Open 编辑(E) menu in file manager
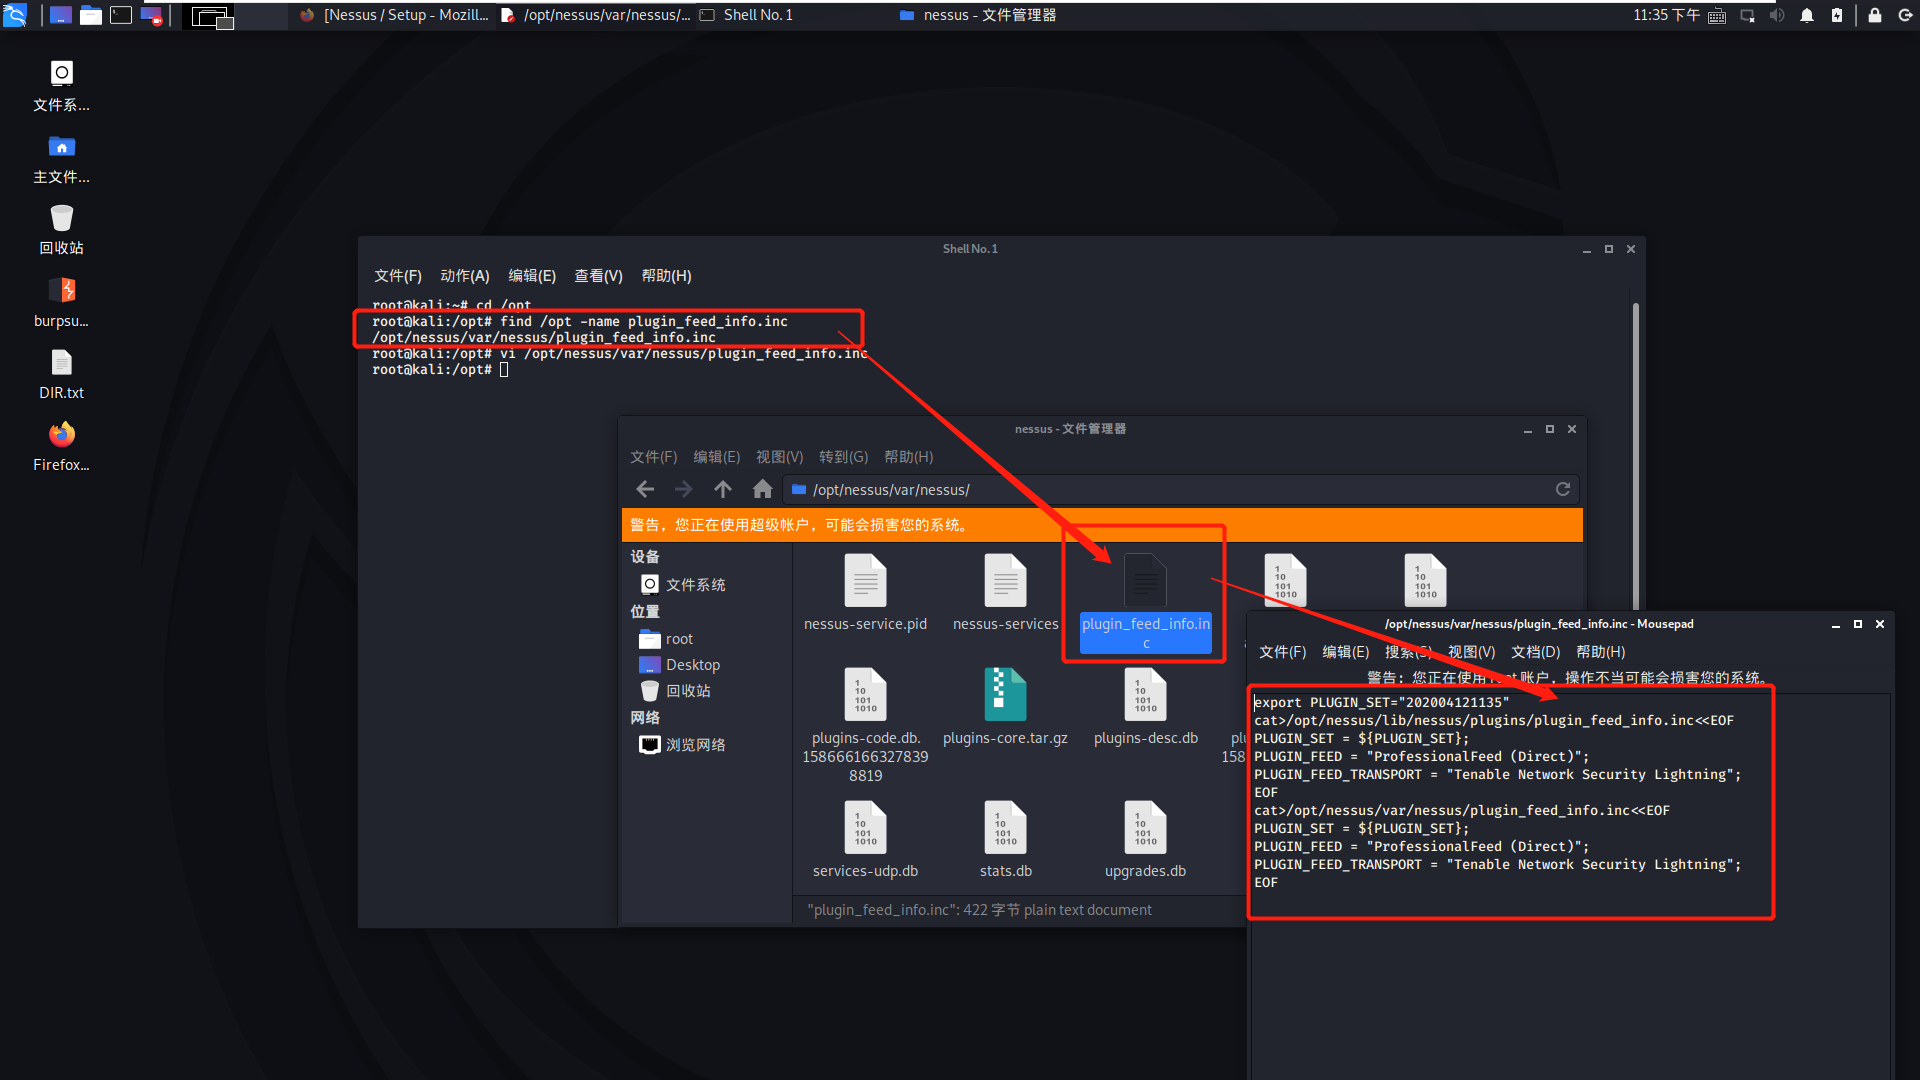1920x1080 pixels. pyautogui.click(x=717, y=457)
